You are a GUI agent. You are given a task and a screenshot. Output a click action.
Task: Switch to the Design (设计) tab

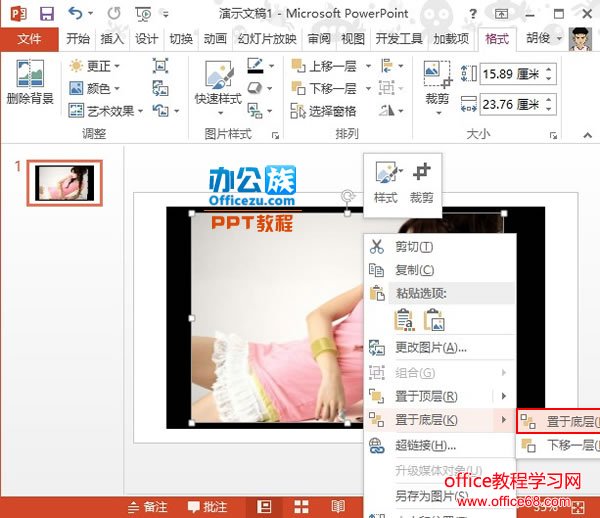pyautogui.click(x=147, y=39)
